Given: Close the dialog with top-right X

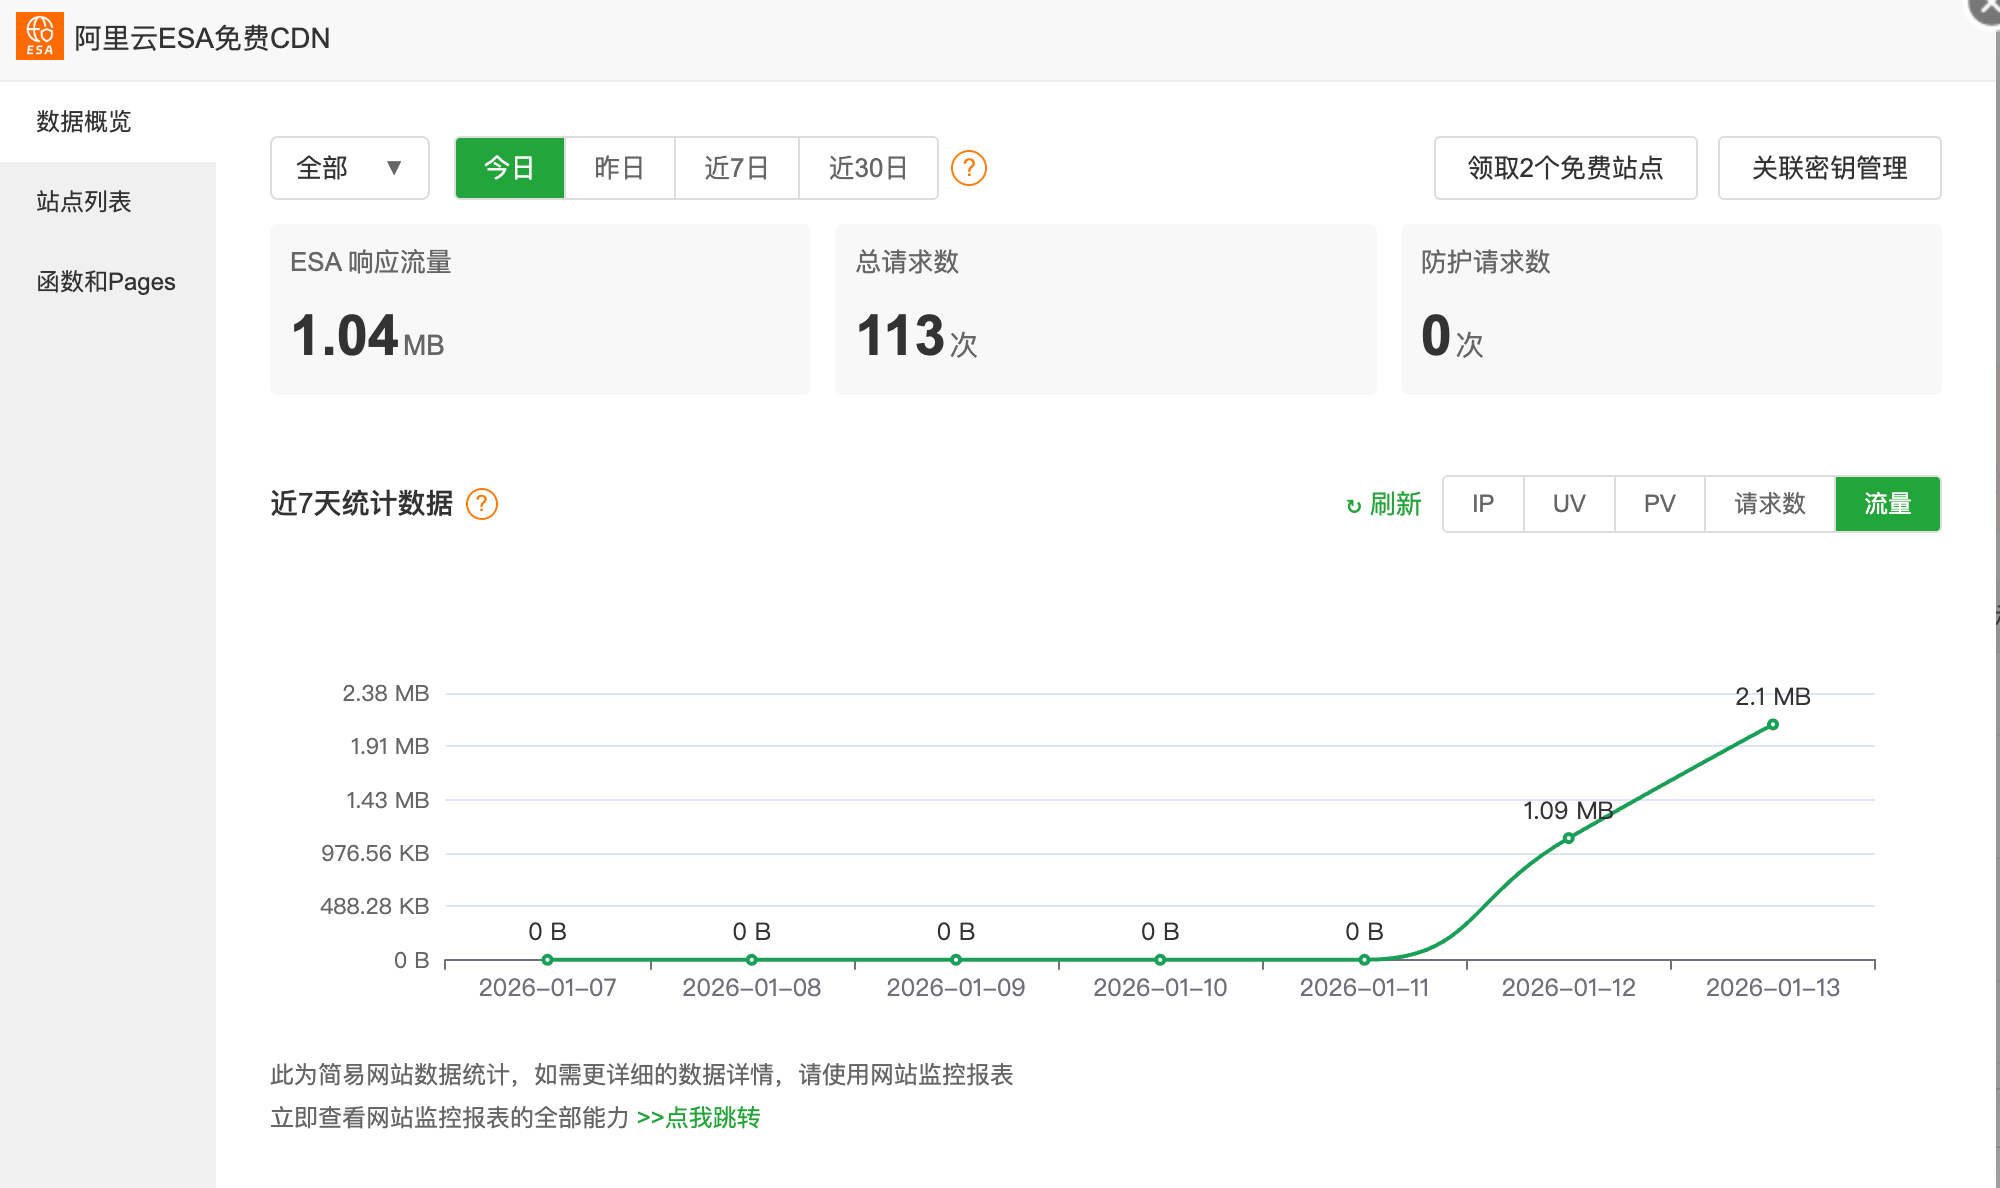Looking at the screenshot, I should click(1986, 8).
